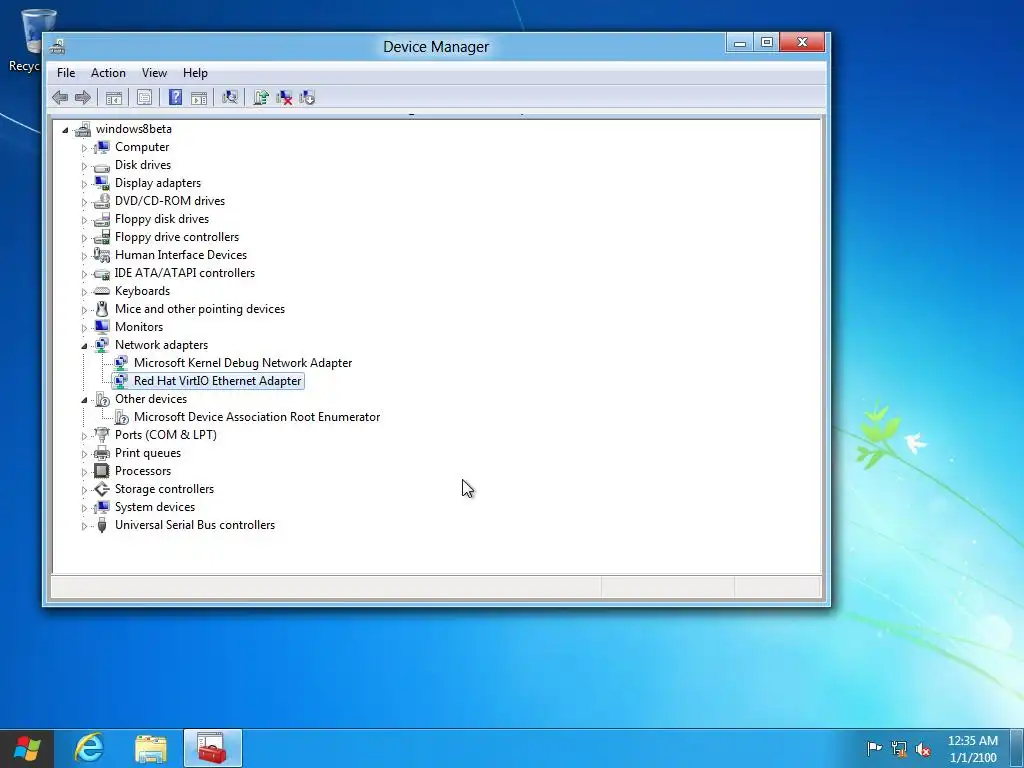Toggle the show/hide action pane icon
The image size is (1024, 768).
point(199,98)
